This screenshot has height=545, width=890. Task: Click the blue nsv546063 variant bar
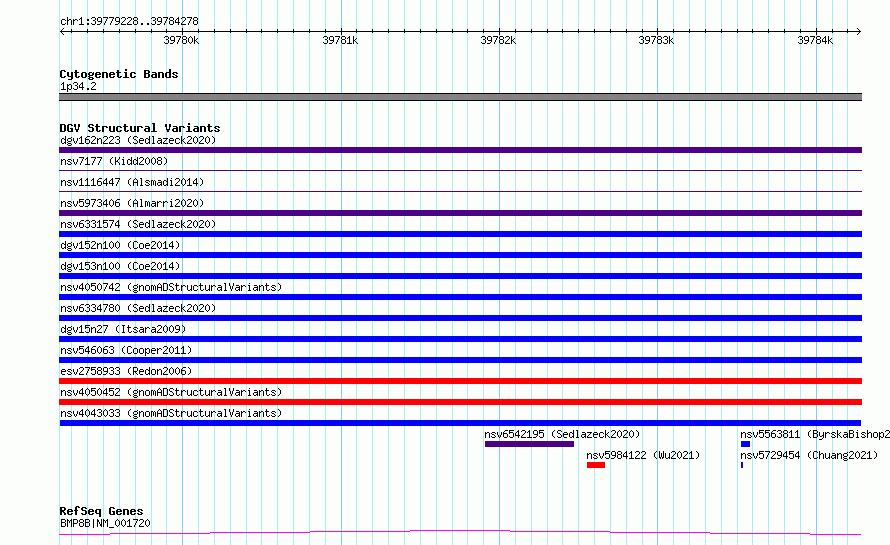click(460, 360)
